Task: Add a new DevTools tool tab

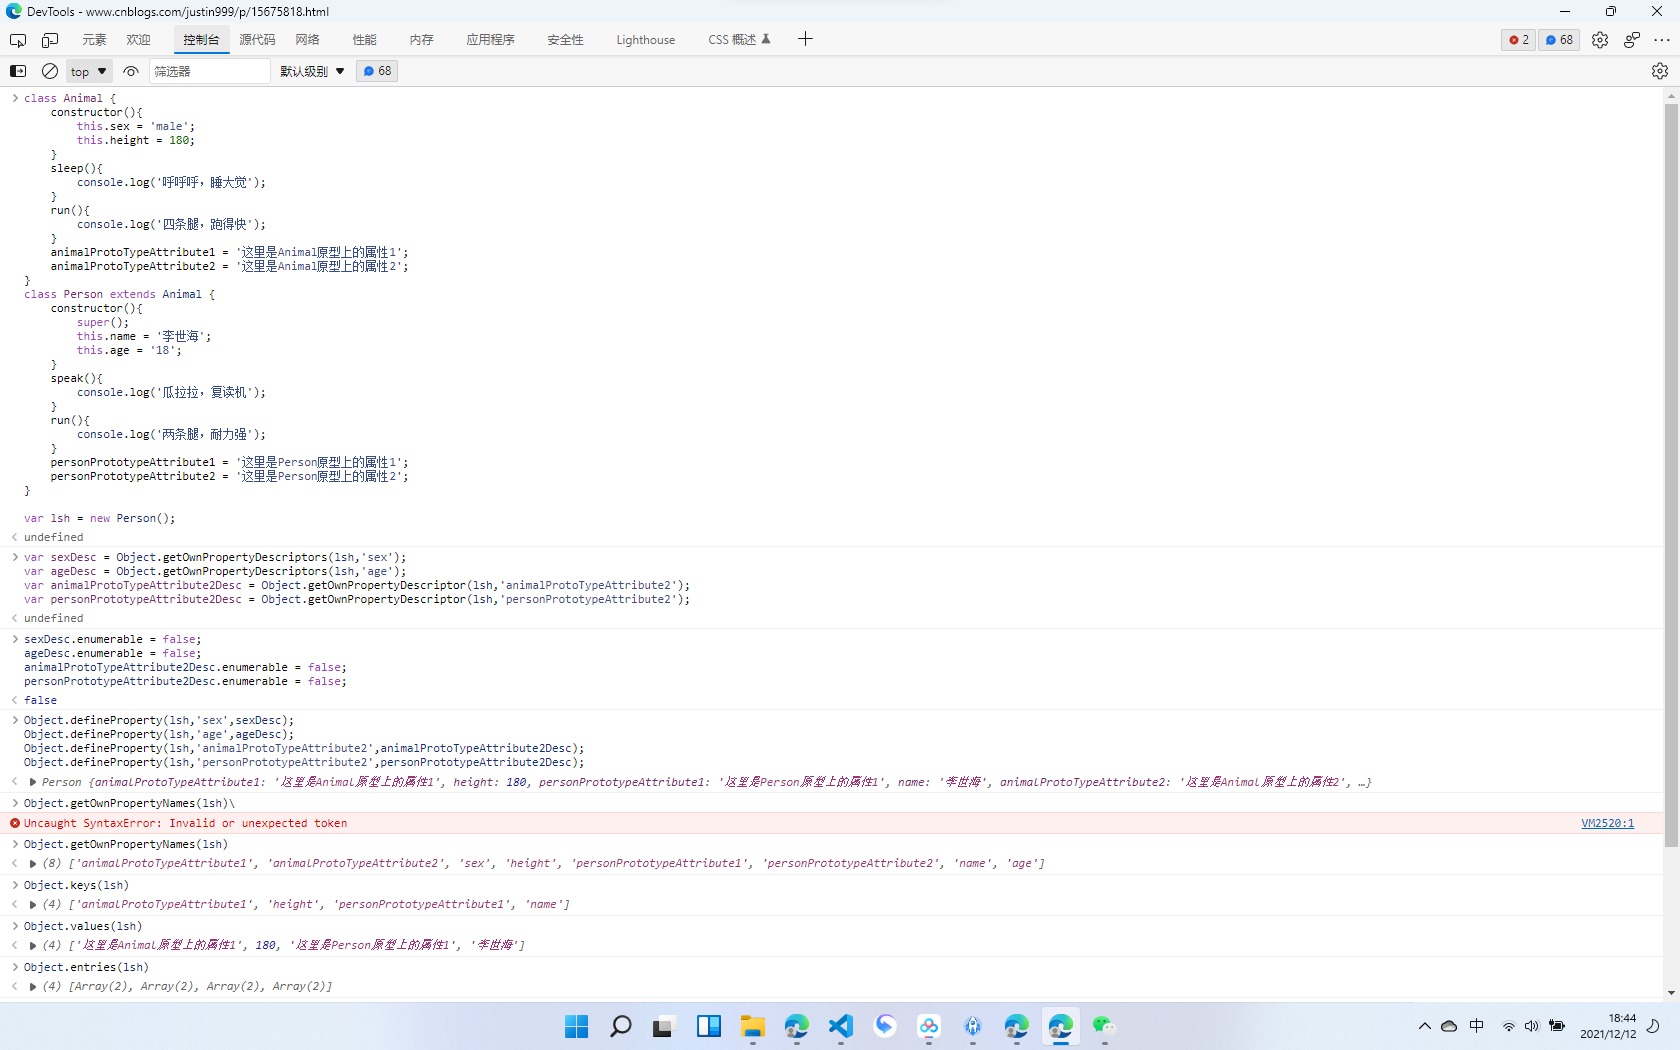Action: [x=805, y=39]
